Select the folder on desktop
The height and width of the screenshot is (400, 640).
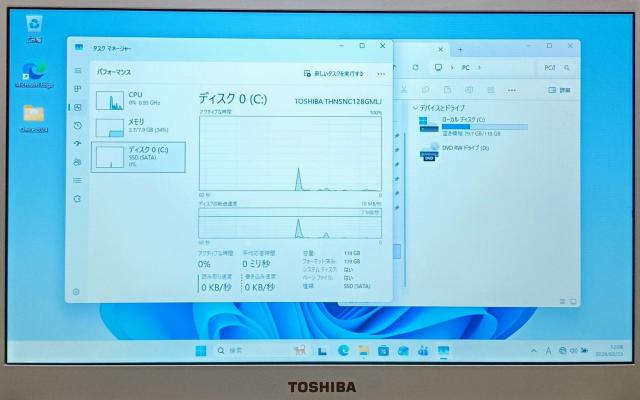[34, 118]
